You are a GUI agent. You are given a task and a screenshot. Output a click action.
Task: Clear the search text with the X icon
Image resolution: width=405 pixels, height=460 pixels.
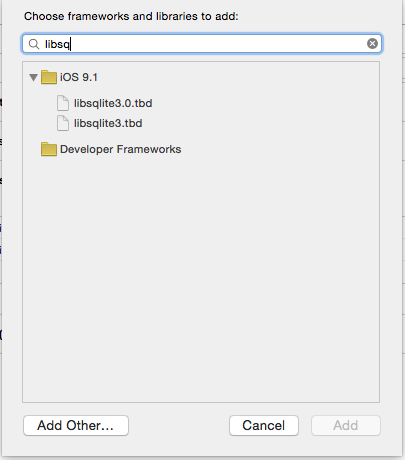click(372, 44)
